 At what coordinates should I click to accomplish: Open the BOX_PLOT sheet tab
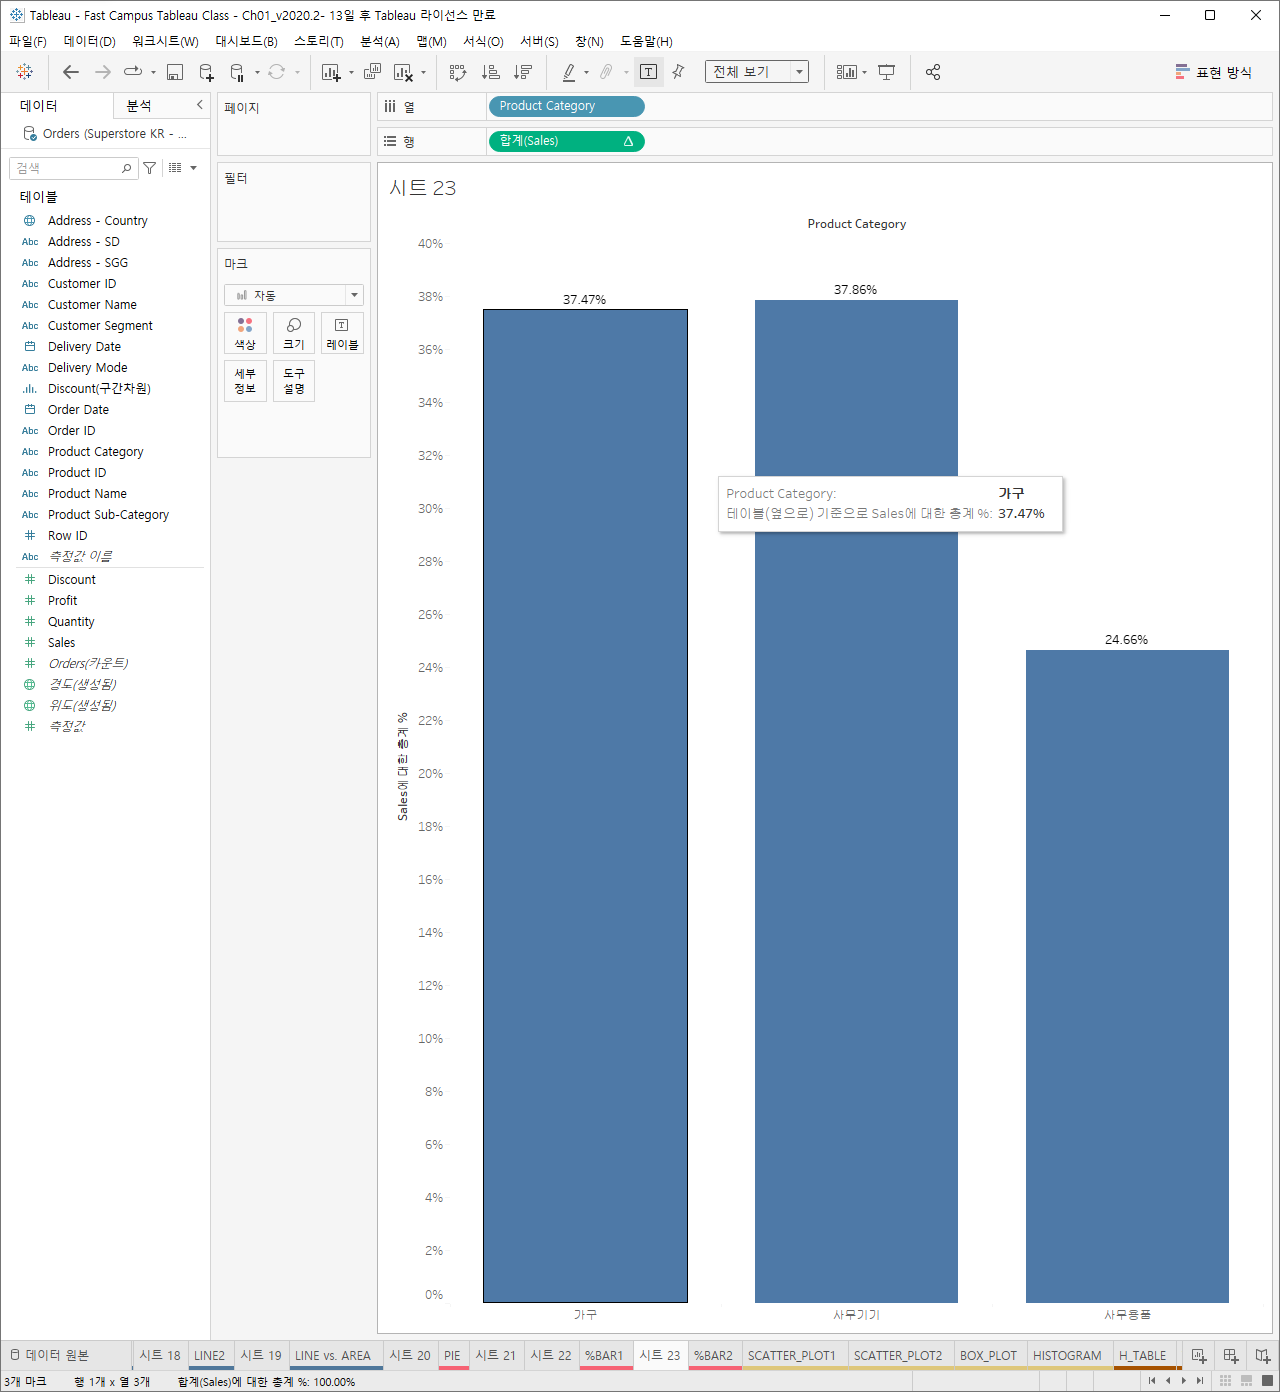tap(988, 1356)
